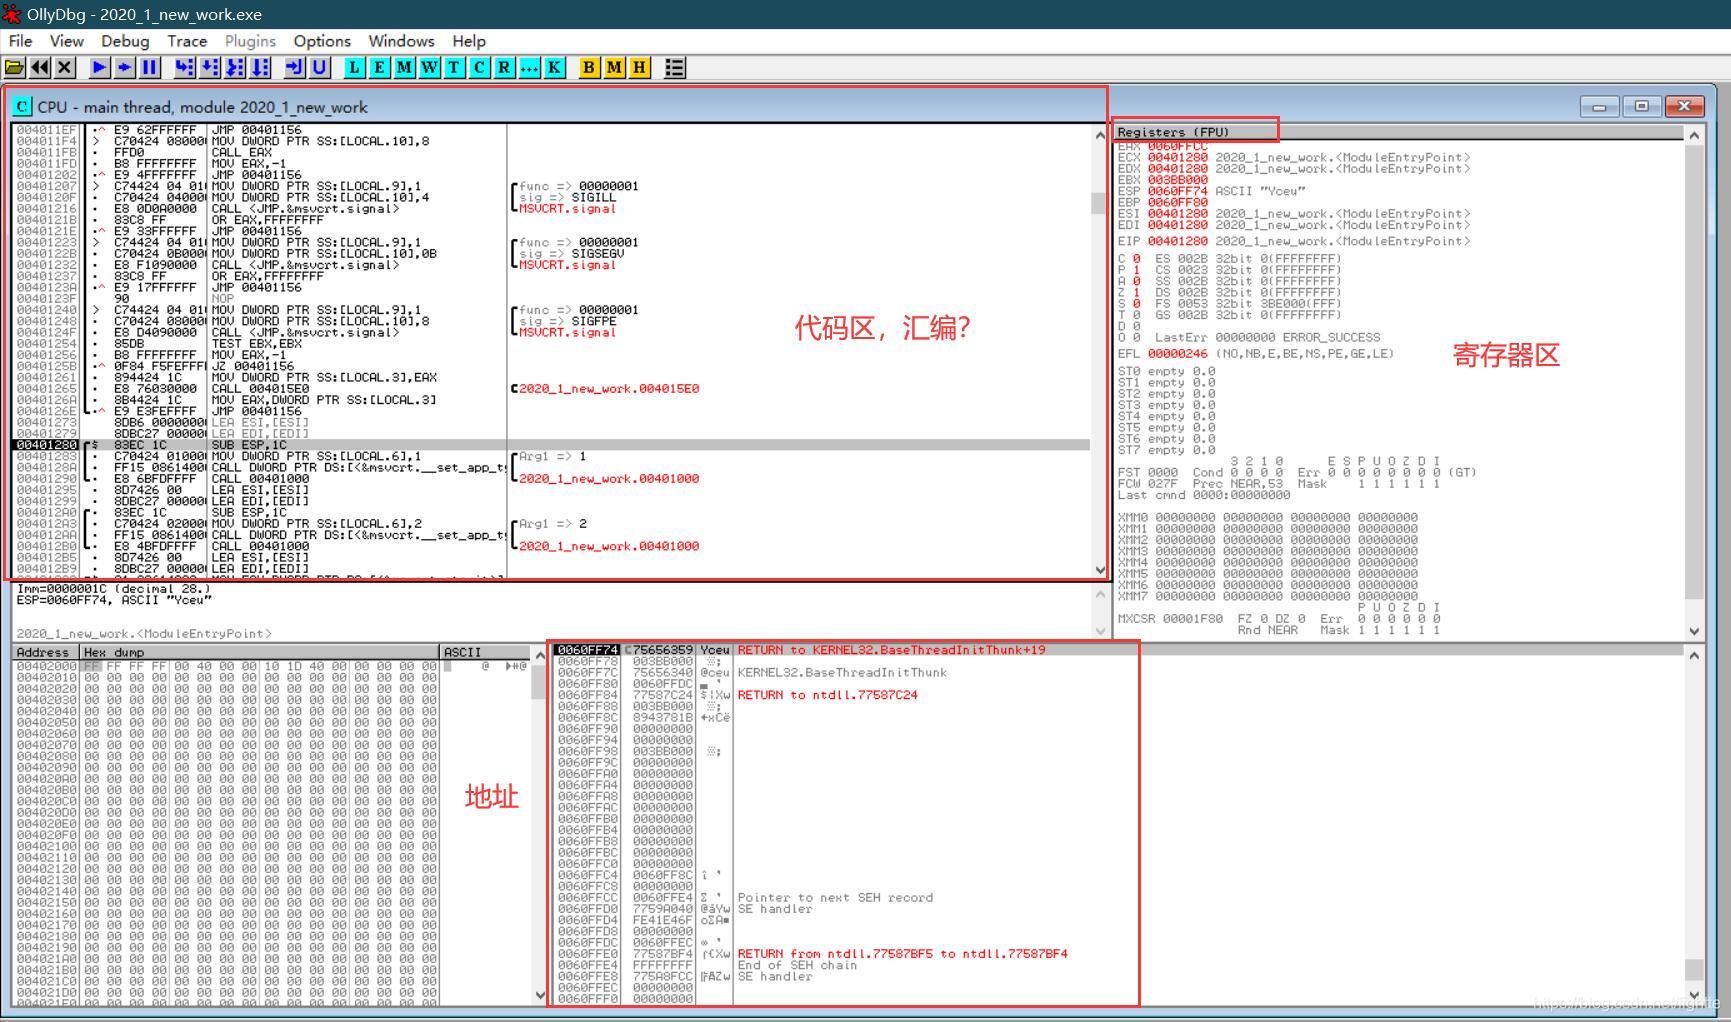
Task: Toggle the A flag value in registers
Action: click(x=1136, y=281)
